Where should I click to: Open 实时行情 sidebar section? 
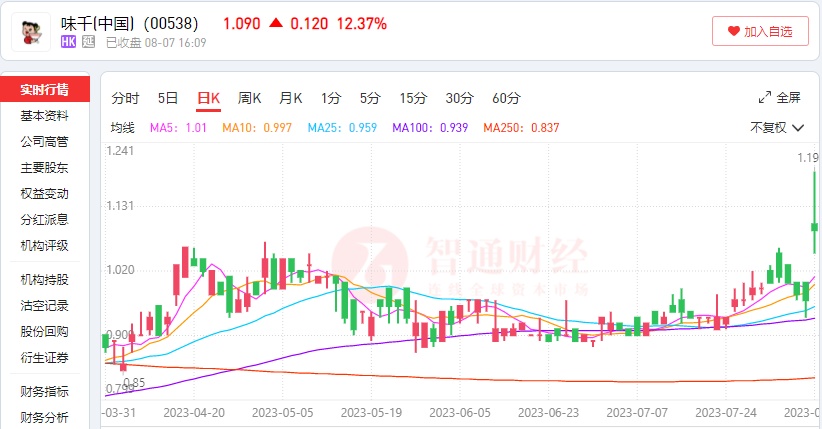45,89
